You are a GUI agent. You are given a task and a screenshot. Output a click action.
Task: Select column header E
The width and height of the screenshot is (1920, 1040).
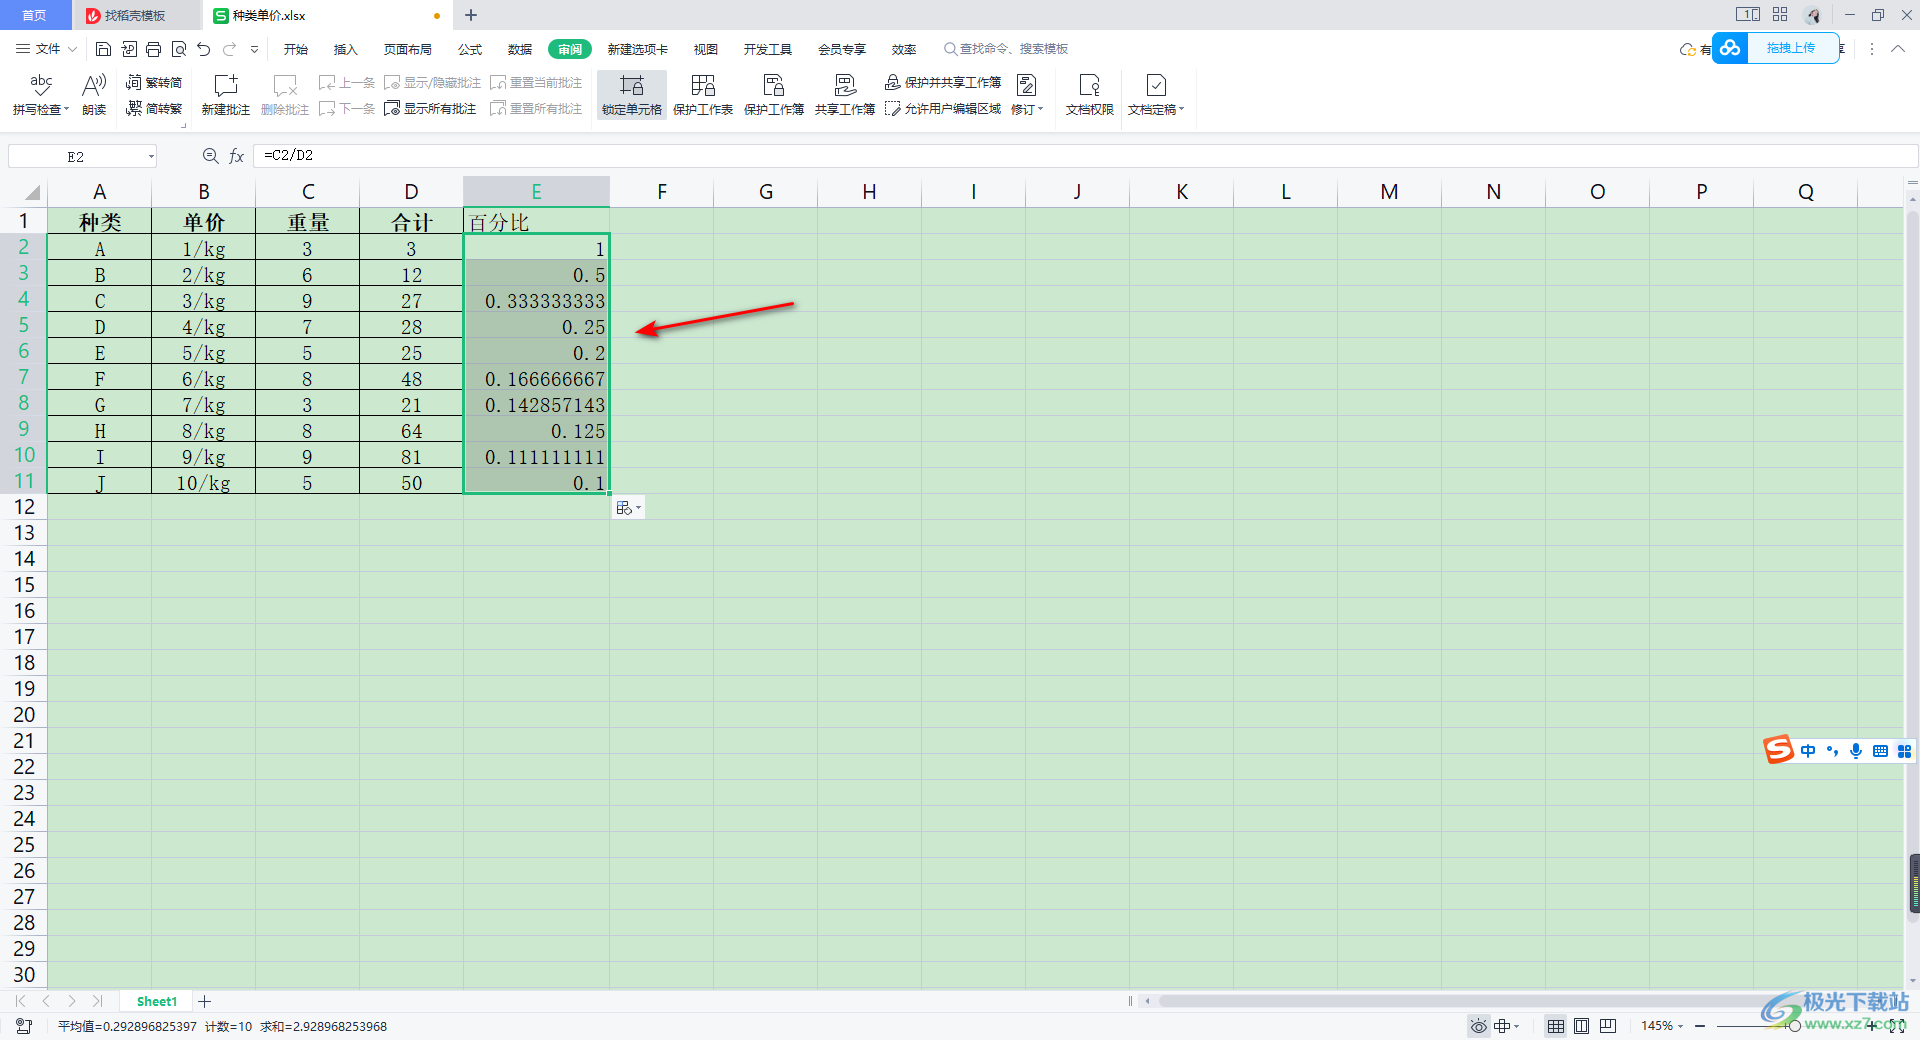click(537, 192)
